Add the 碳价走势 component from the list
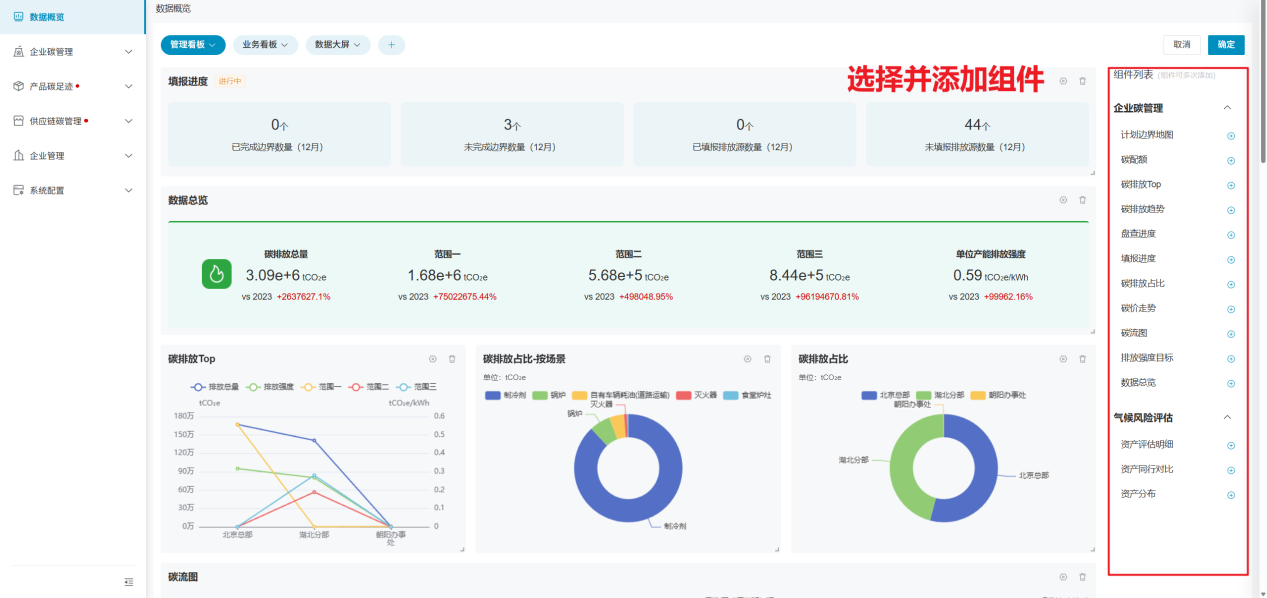 pyautogui.click(x=1231, y=309)
